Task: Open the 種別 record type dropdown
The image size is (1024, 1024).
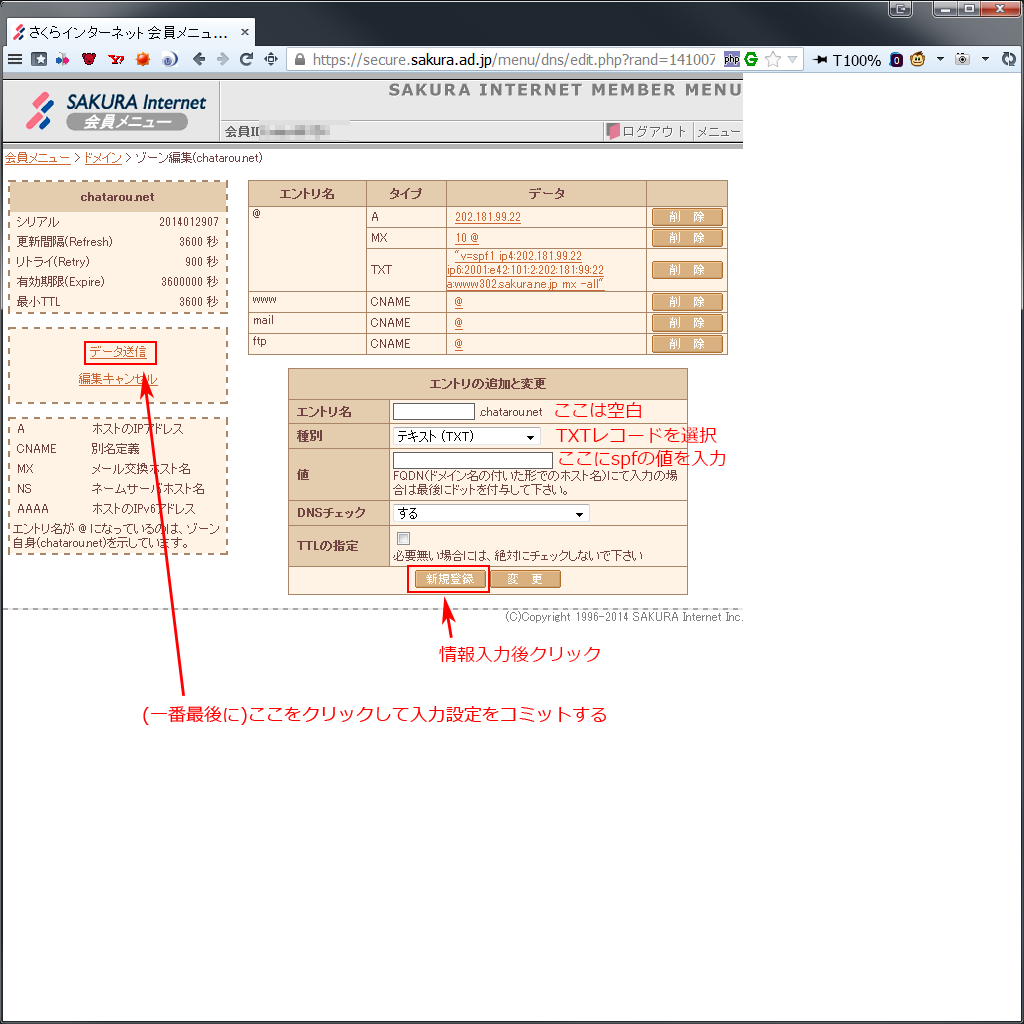Action: [x=466, y=436]
